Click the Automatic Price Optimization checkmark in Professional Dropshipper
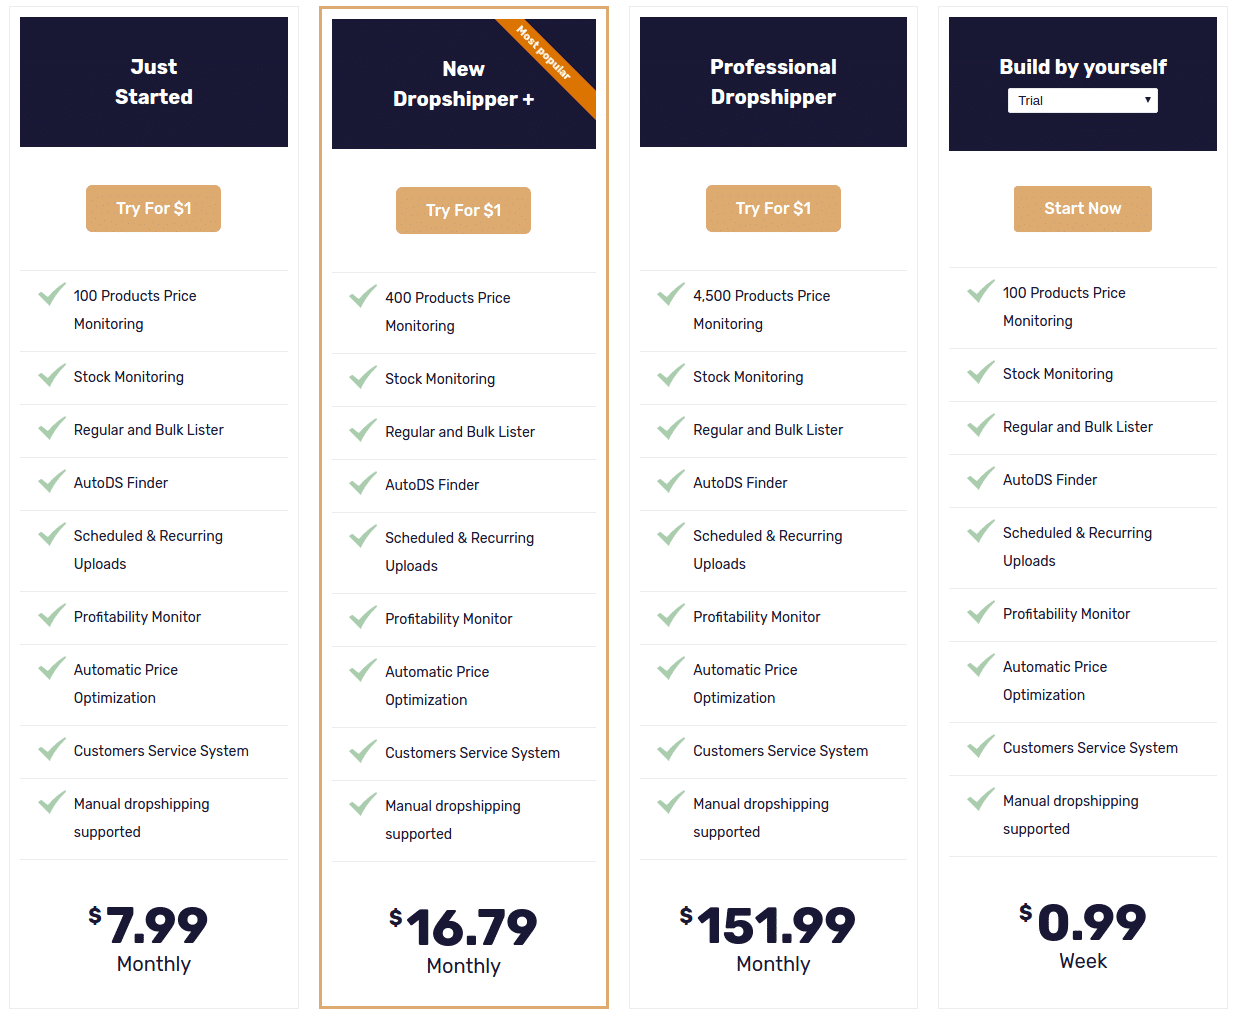 click(670, 670)
